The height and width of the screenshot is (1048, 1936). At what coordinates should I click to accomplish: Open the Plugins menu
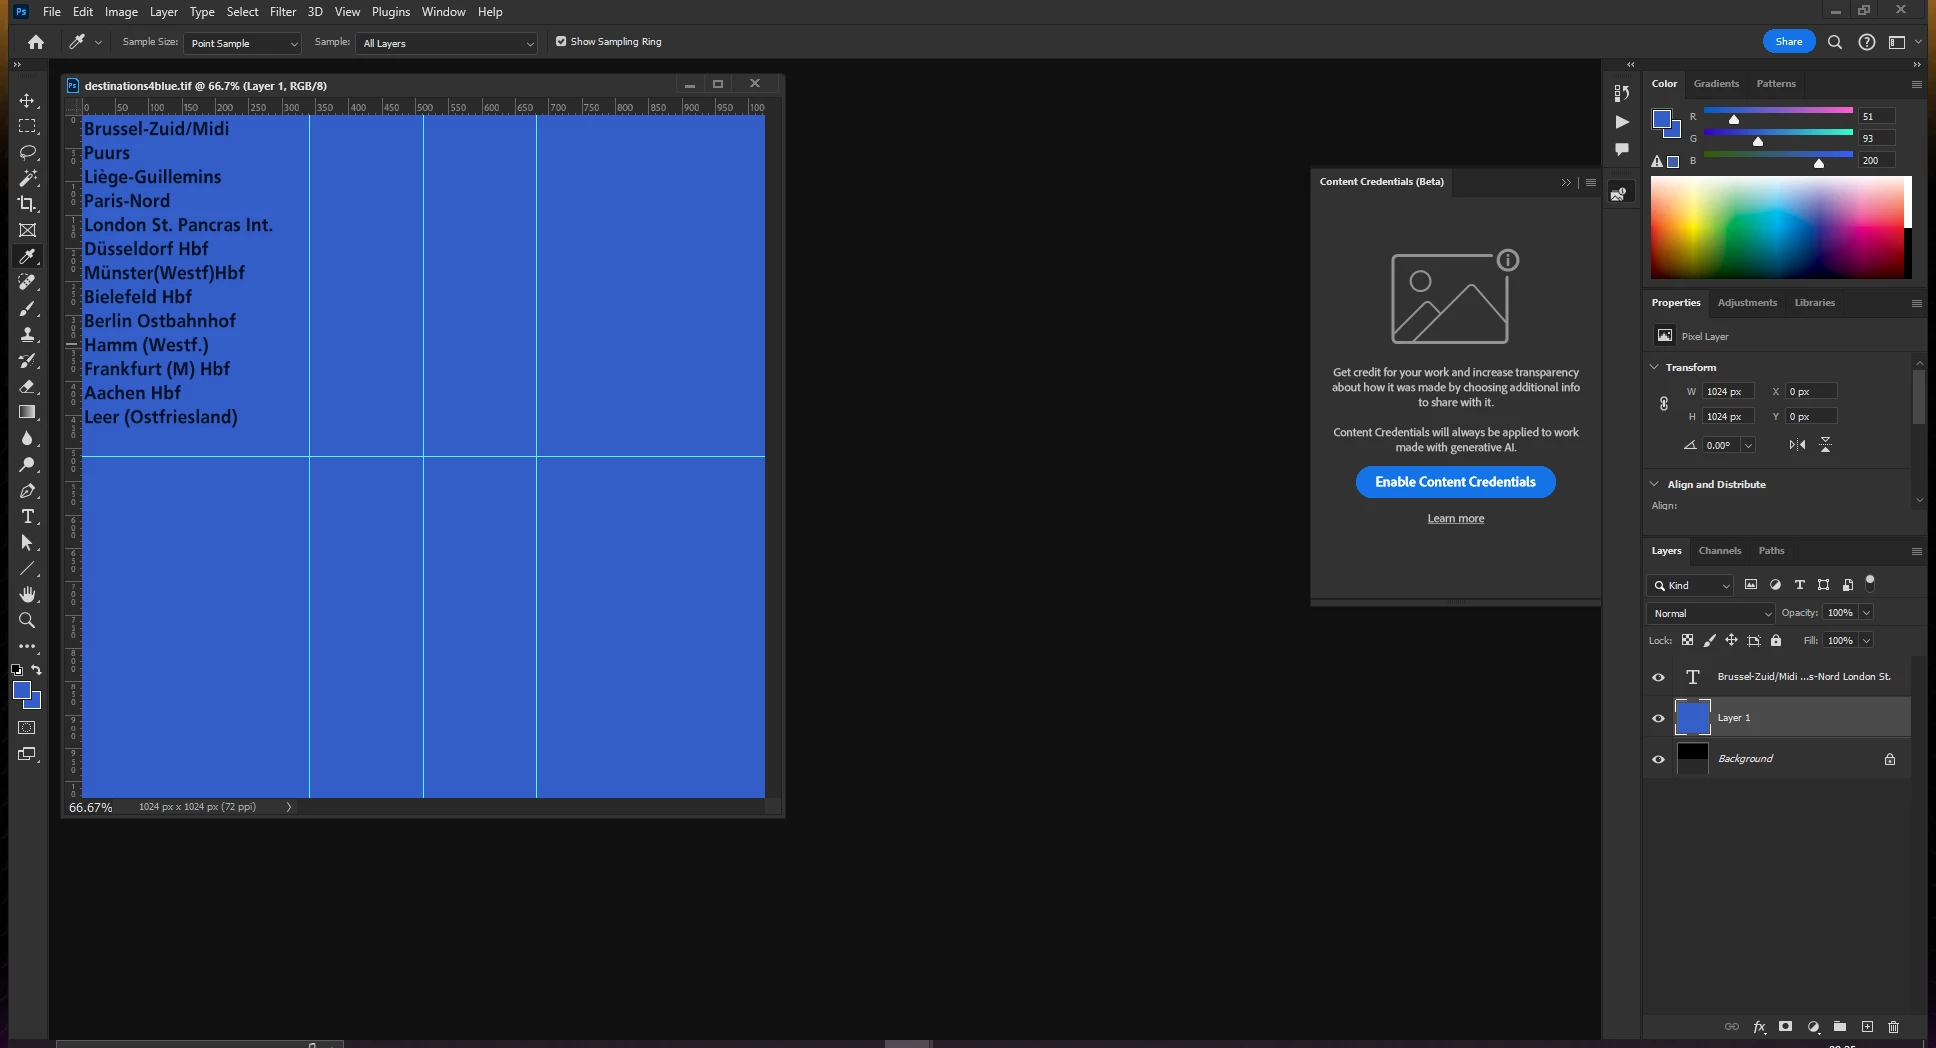click(391, 12)
